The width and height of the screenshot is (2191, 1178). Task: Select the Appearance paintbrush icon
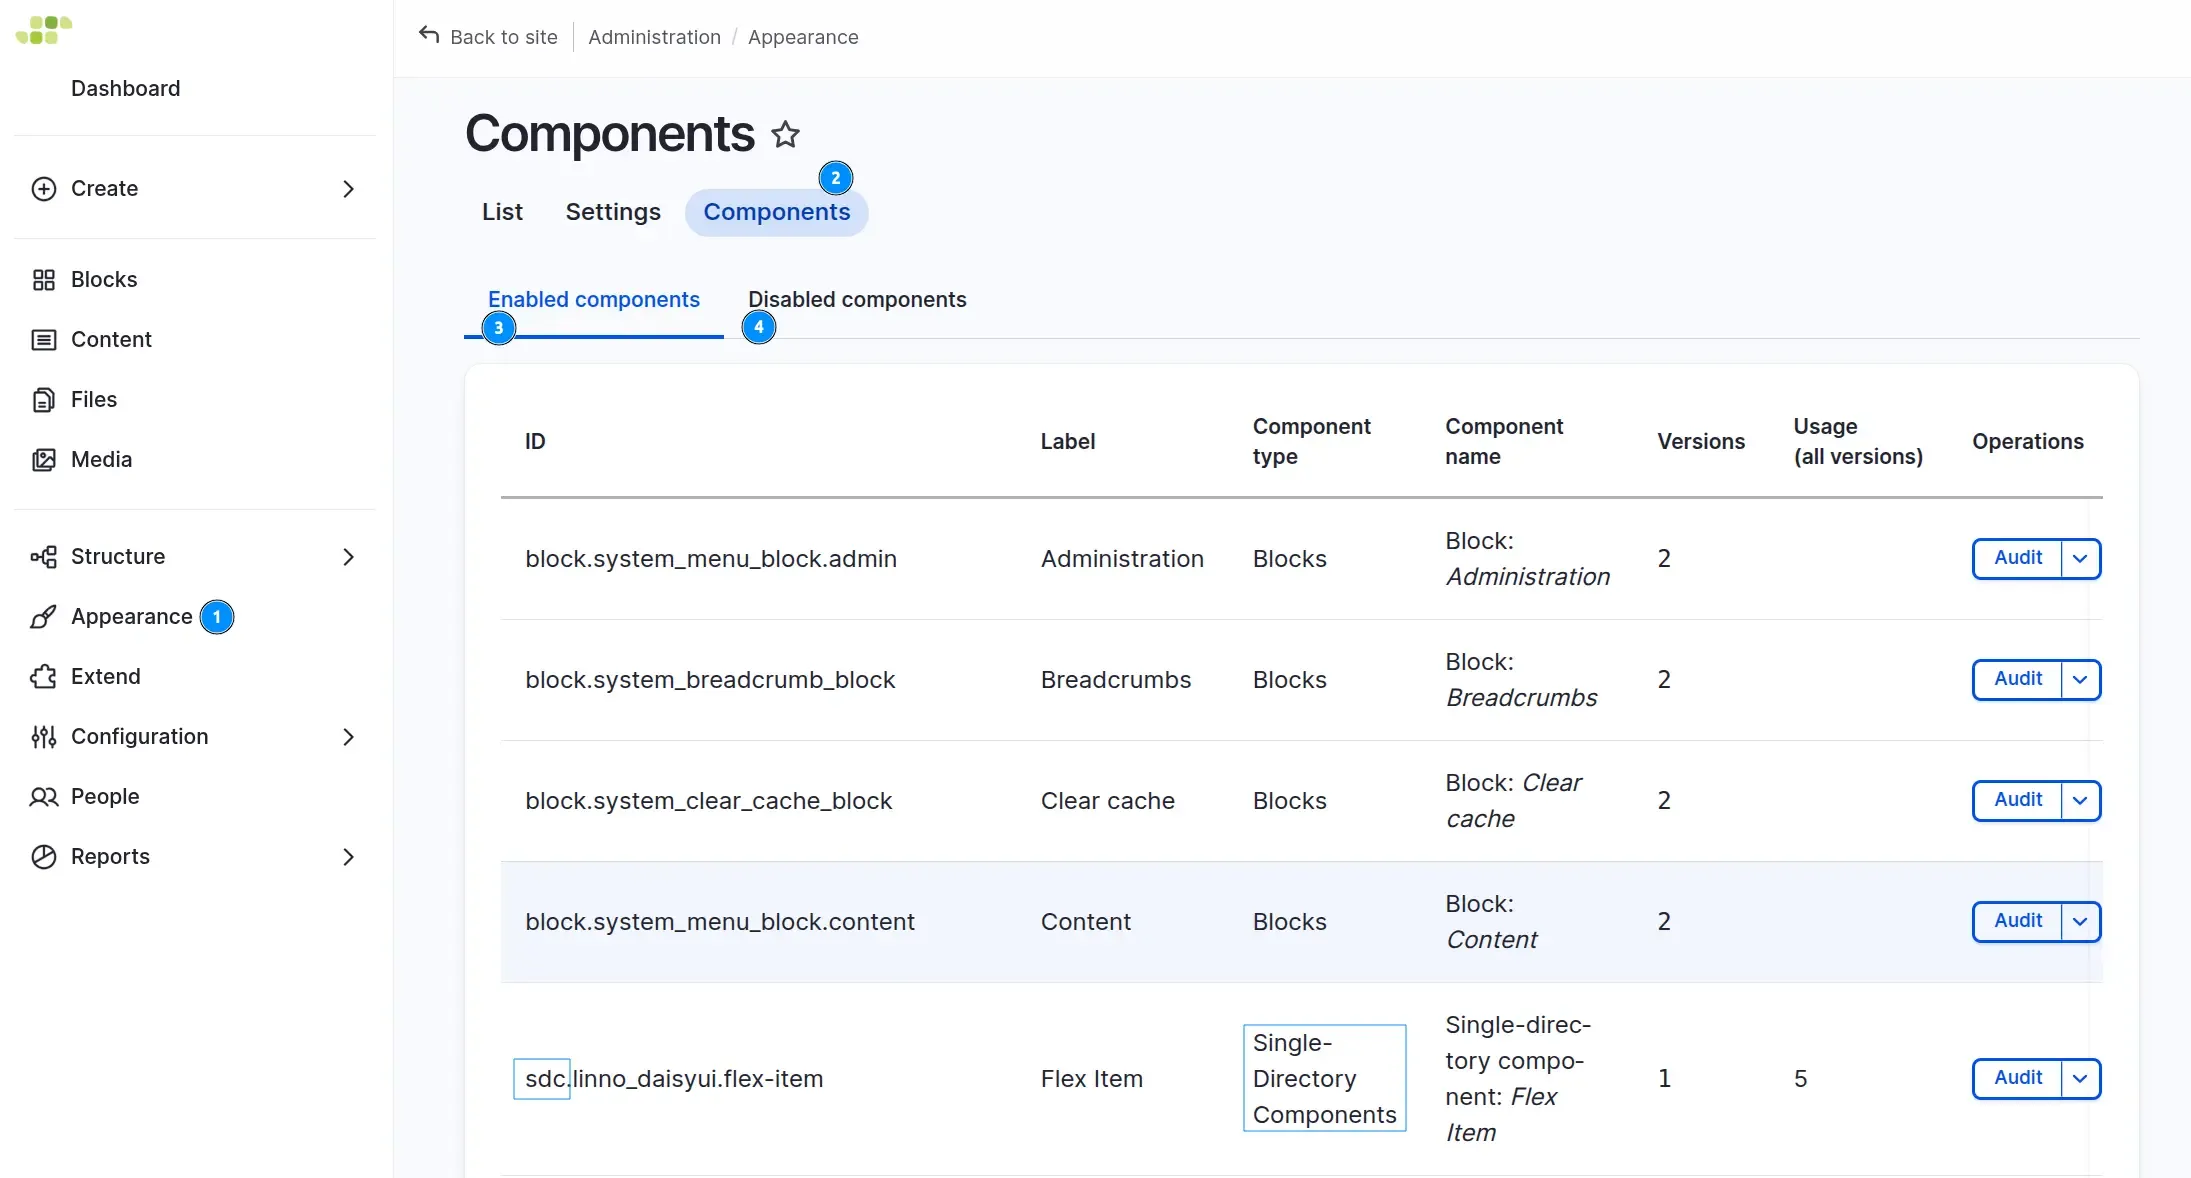(43, 617)
